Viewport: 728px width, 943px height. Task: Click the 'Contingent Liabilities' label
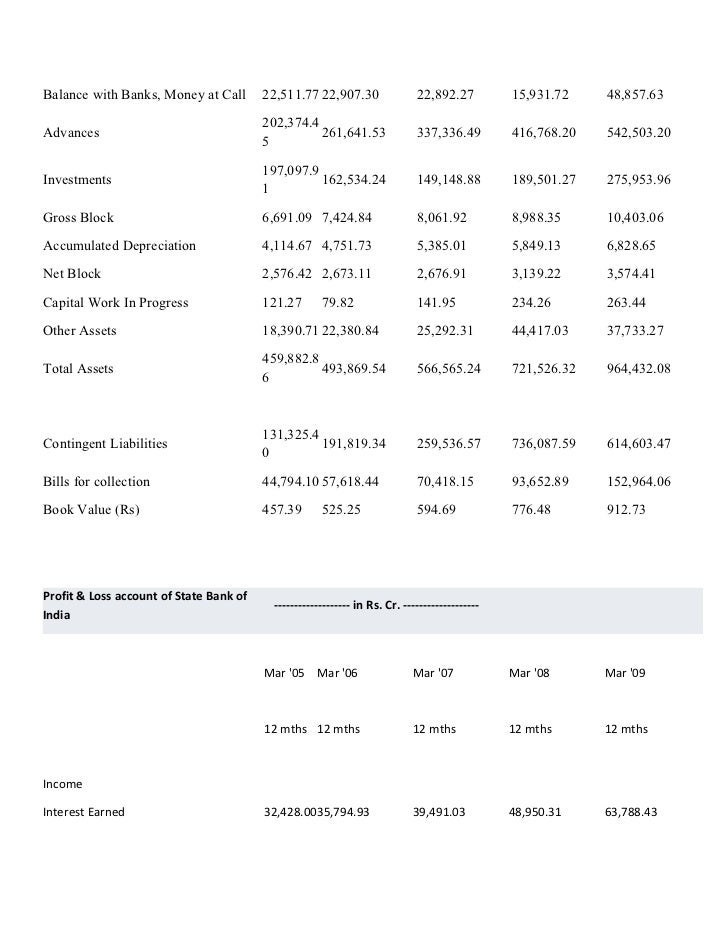coord(105,443)
